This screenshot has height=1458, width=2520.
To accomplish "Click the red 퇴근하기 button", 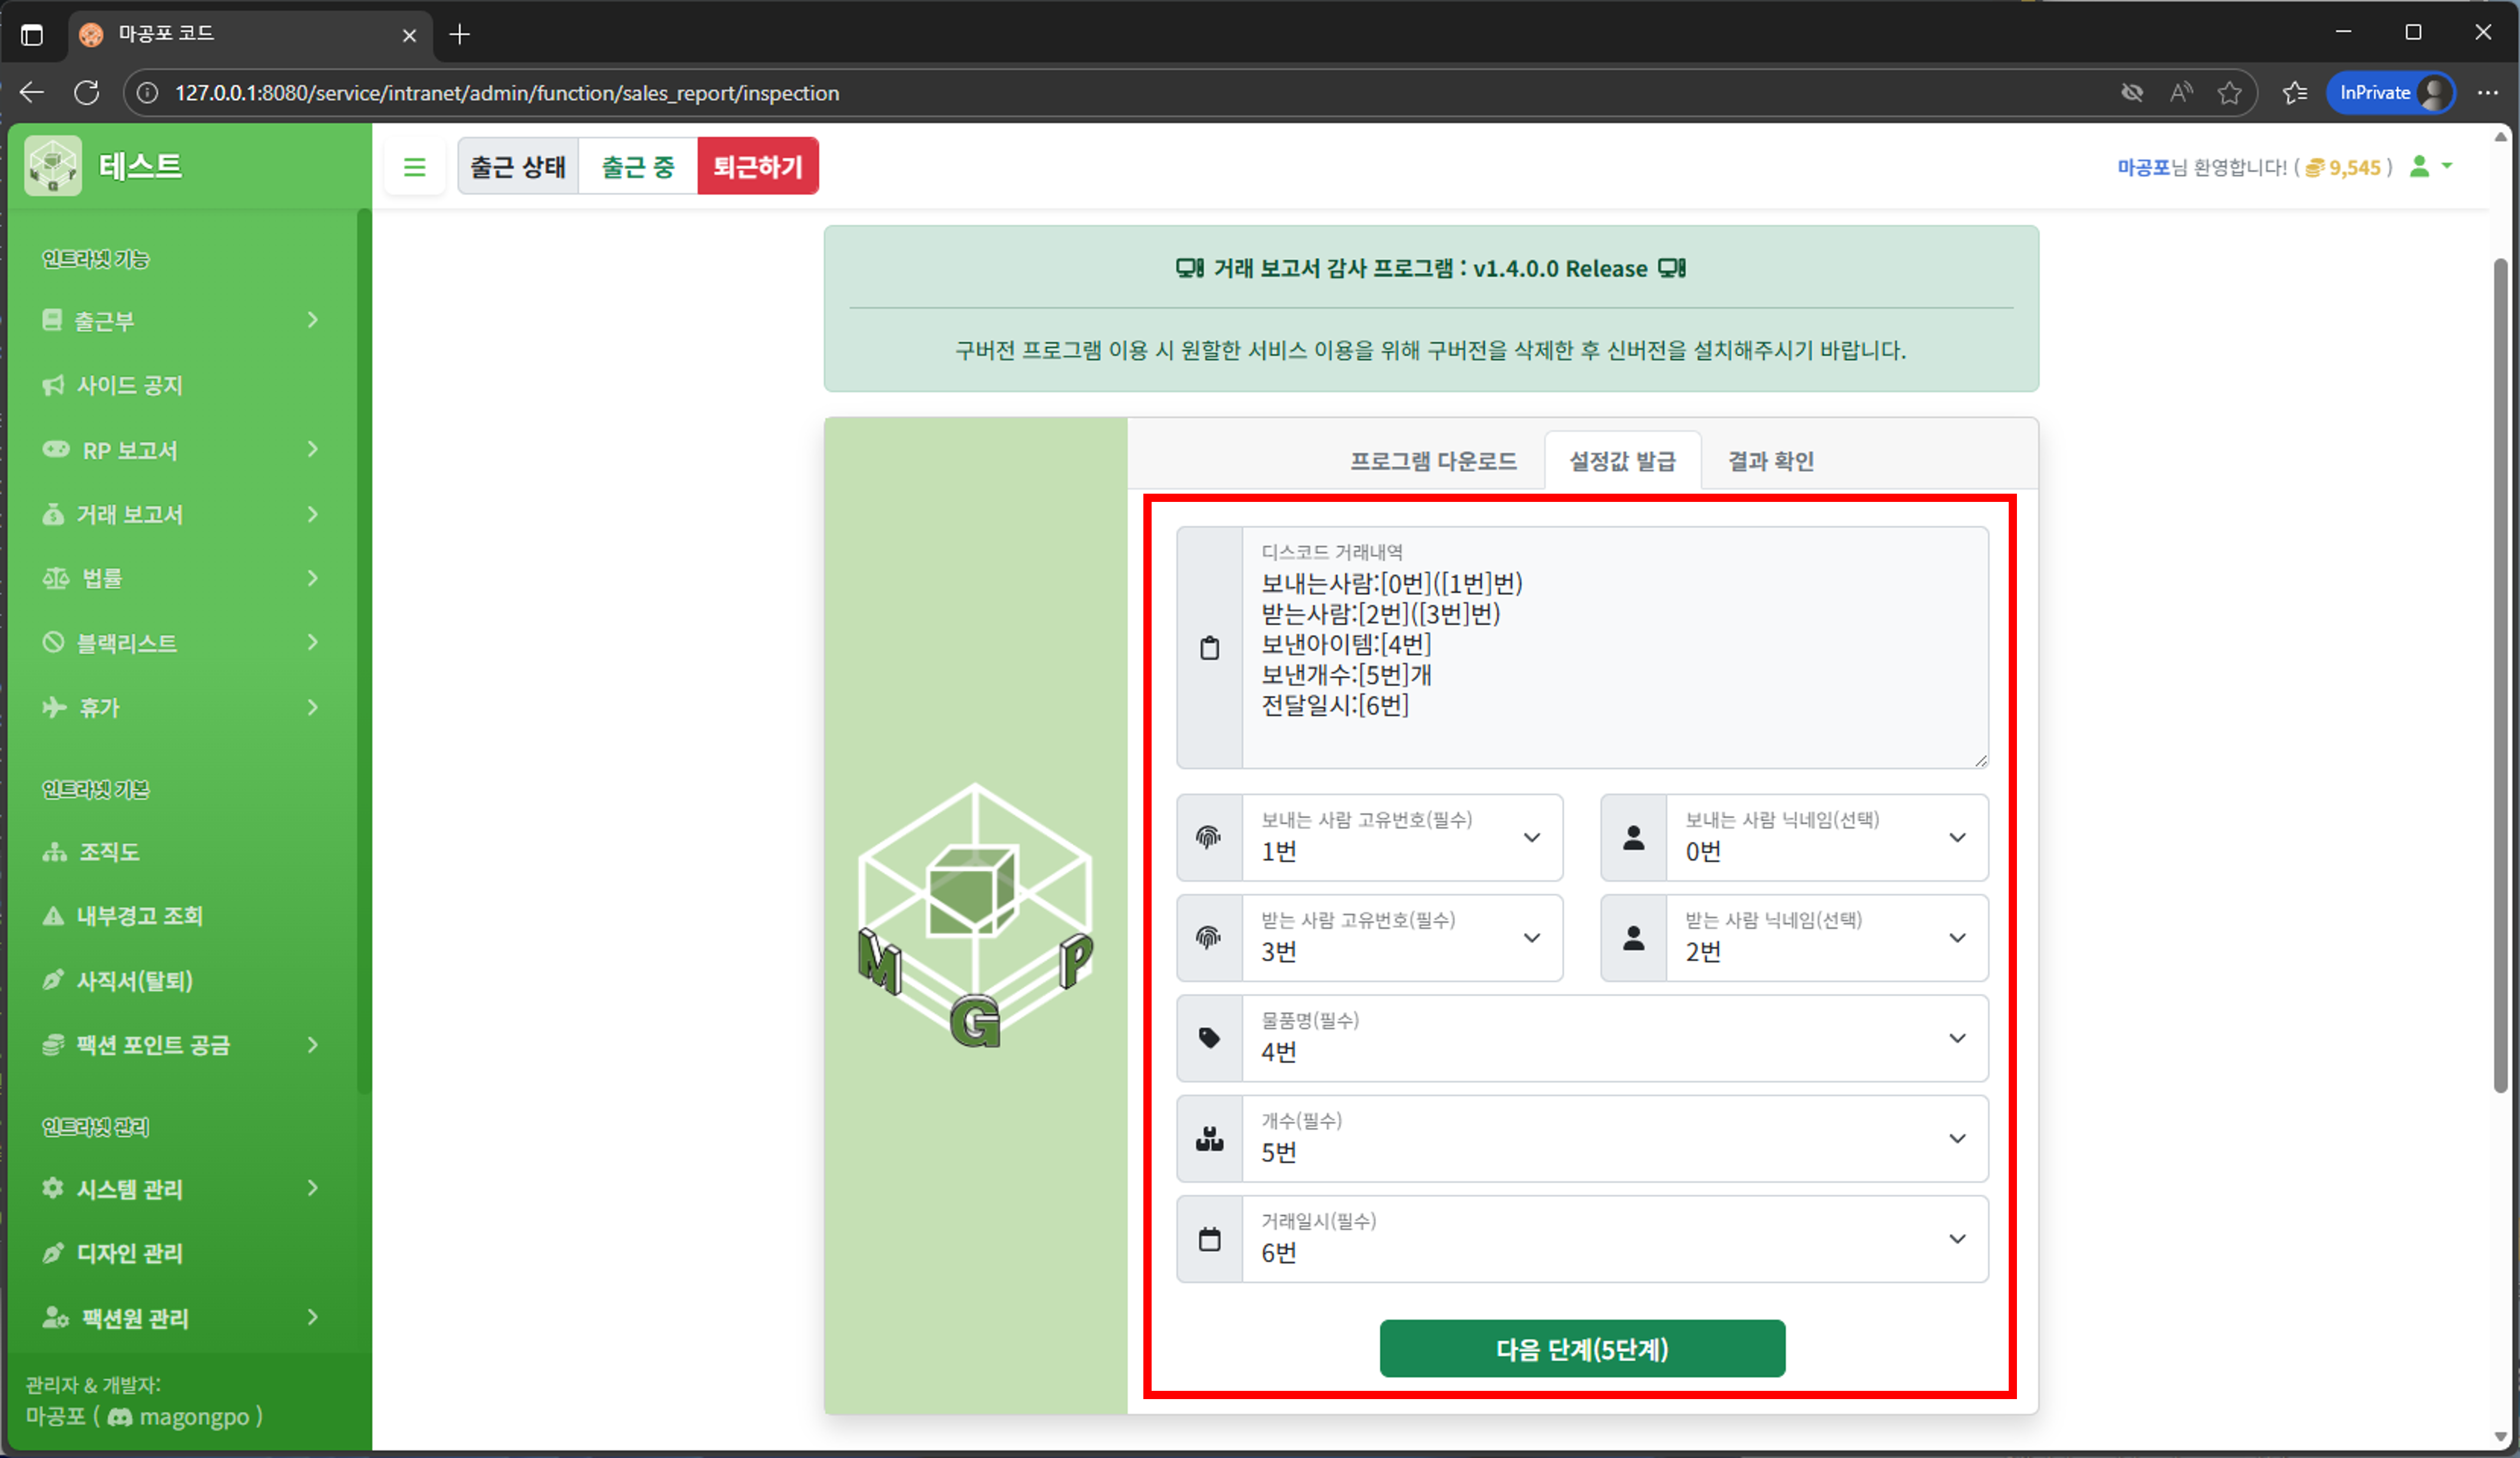I will tap(758, 166).
